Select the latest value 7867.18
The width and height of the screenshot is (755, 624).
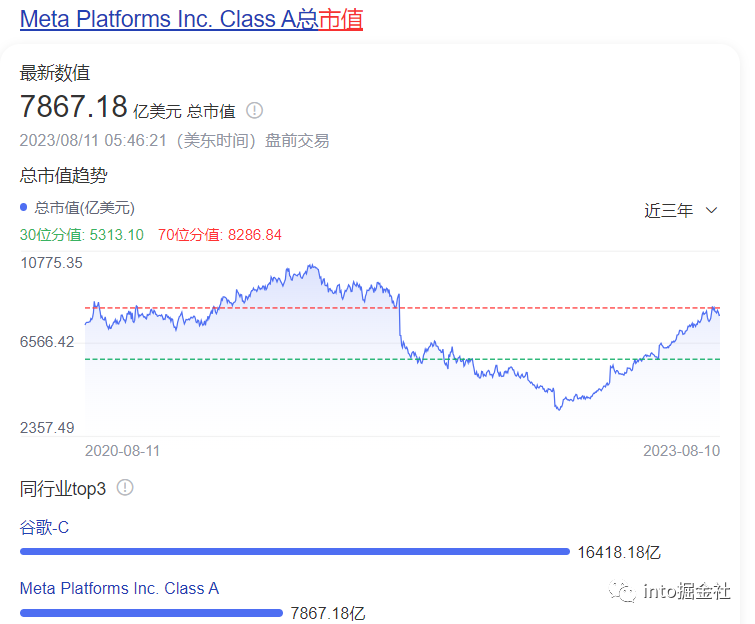click(x=74, y=106)
